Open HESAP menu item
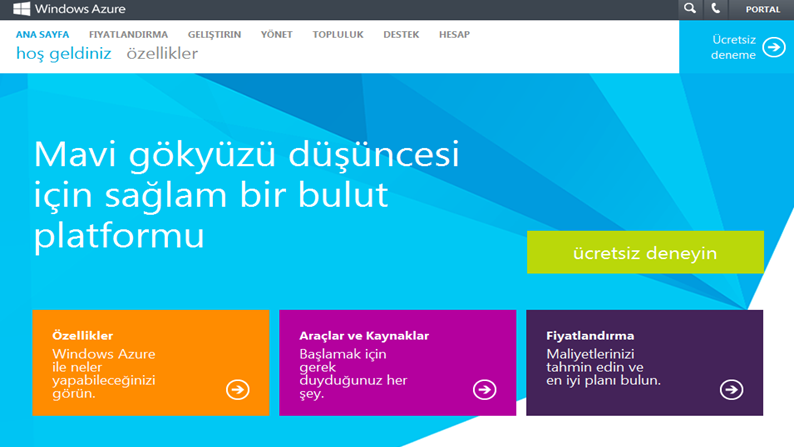The image size is (794, 447). 454,34
